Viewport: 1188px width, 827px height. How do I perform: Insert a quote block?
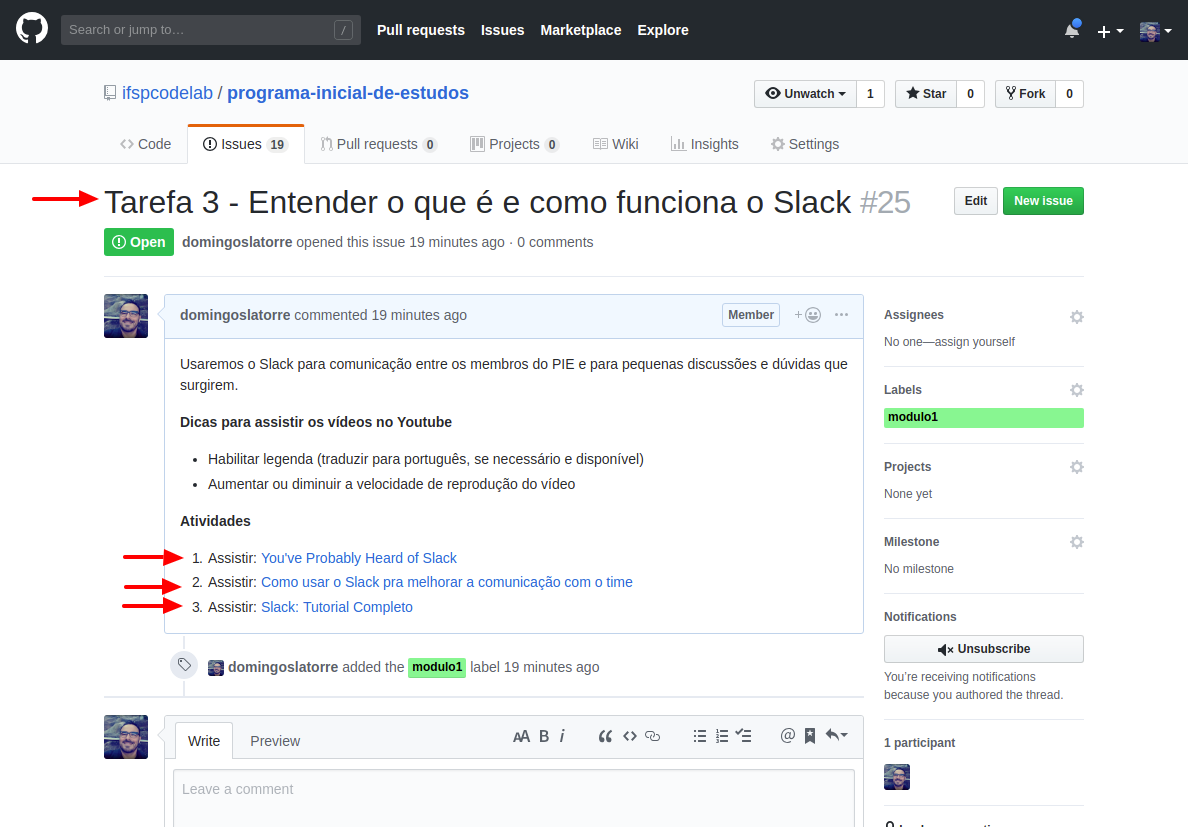tap(605, 736)
